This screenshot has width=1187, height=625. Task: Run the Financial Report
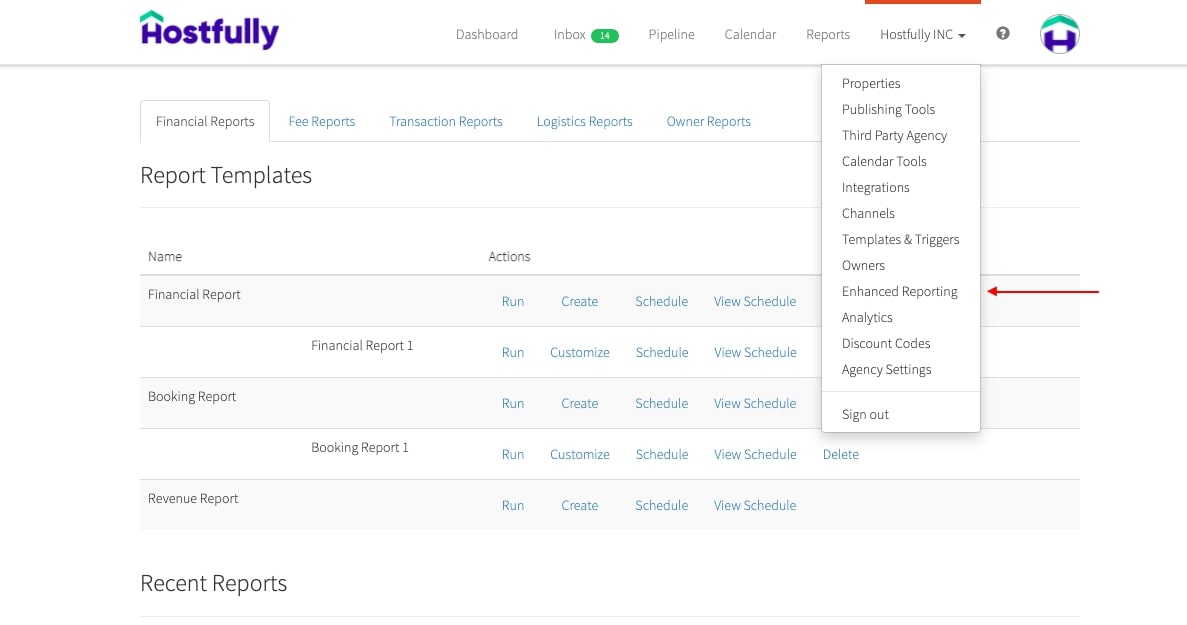click(x=512, y=301)
